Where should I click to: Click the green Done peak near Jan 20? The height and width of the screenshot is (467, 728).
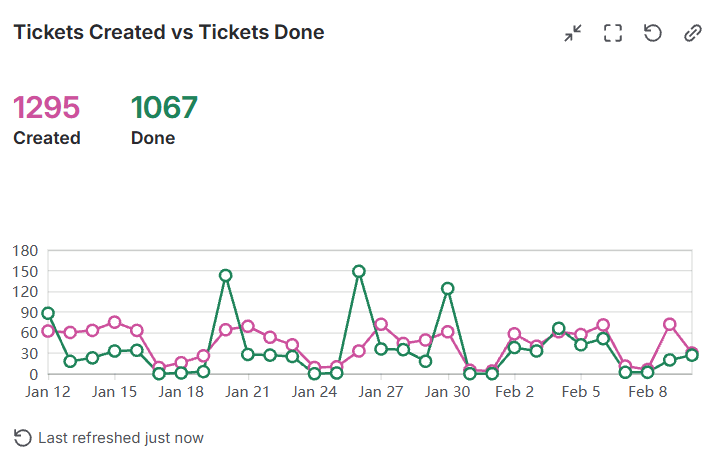226,275
